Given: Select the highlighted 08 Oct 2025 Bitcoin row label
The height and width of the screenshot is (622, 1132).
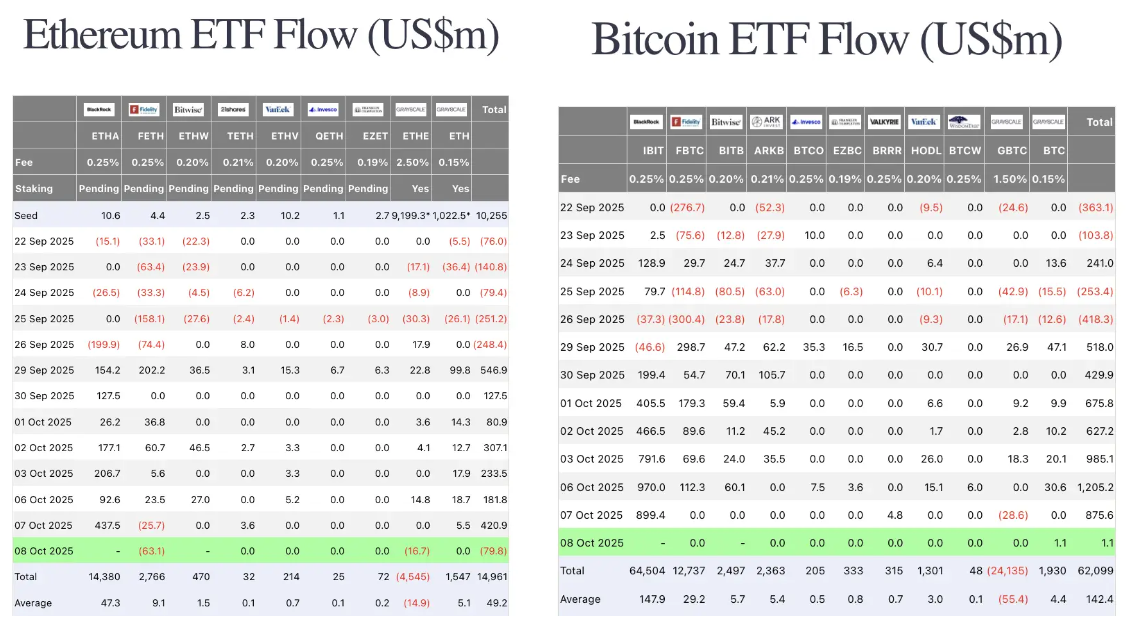Looking at the screenshot, I should tap(592, 543).
